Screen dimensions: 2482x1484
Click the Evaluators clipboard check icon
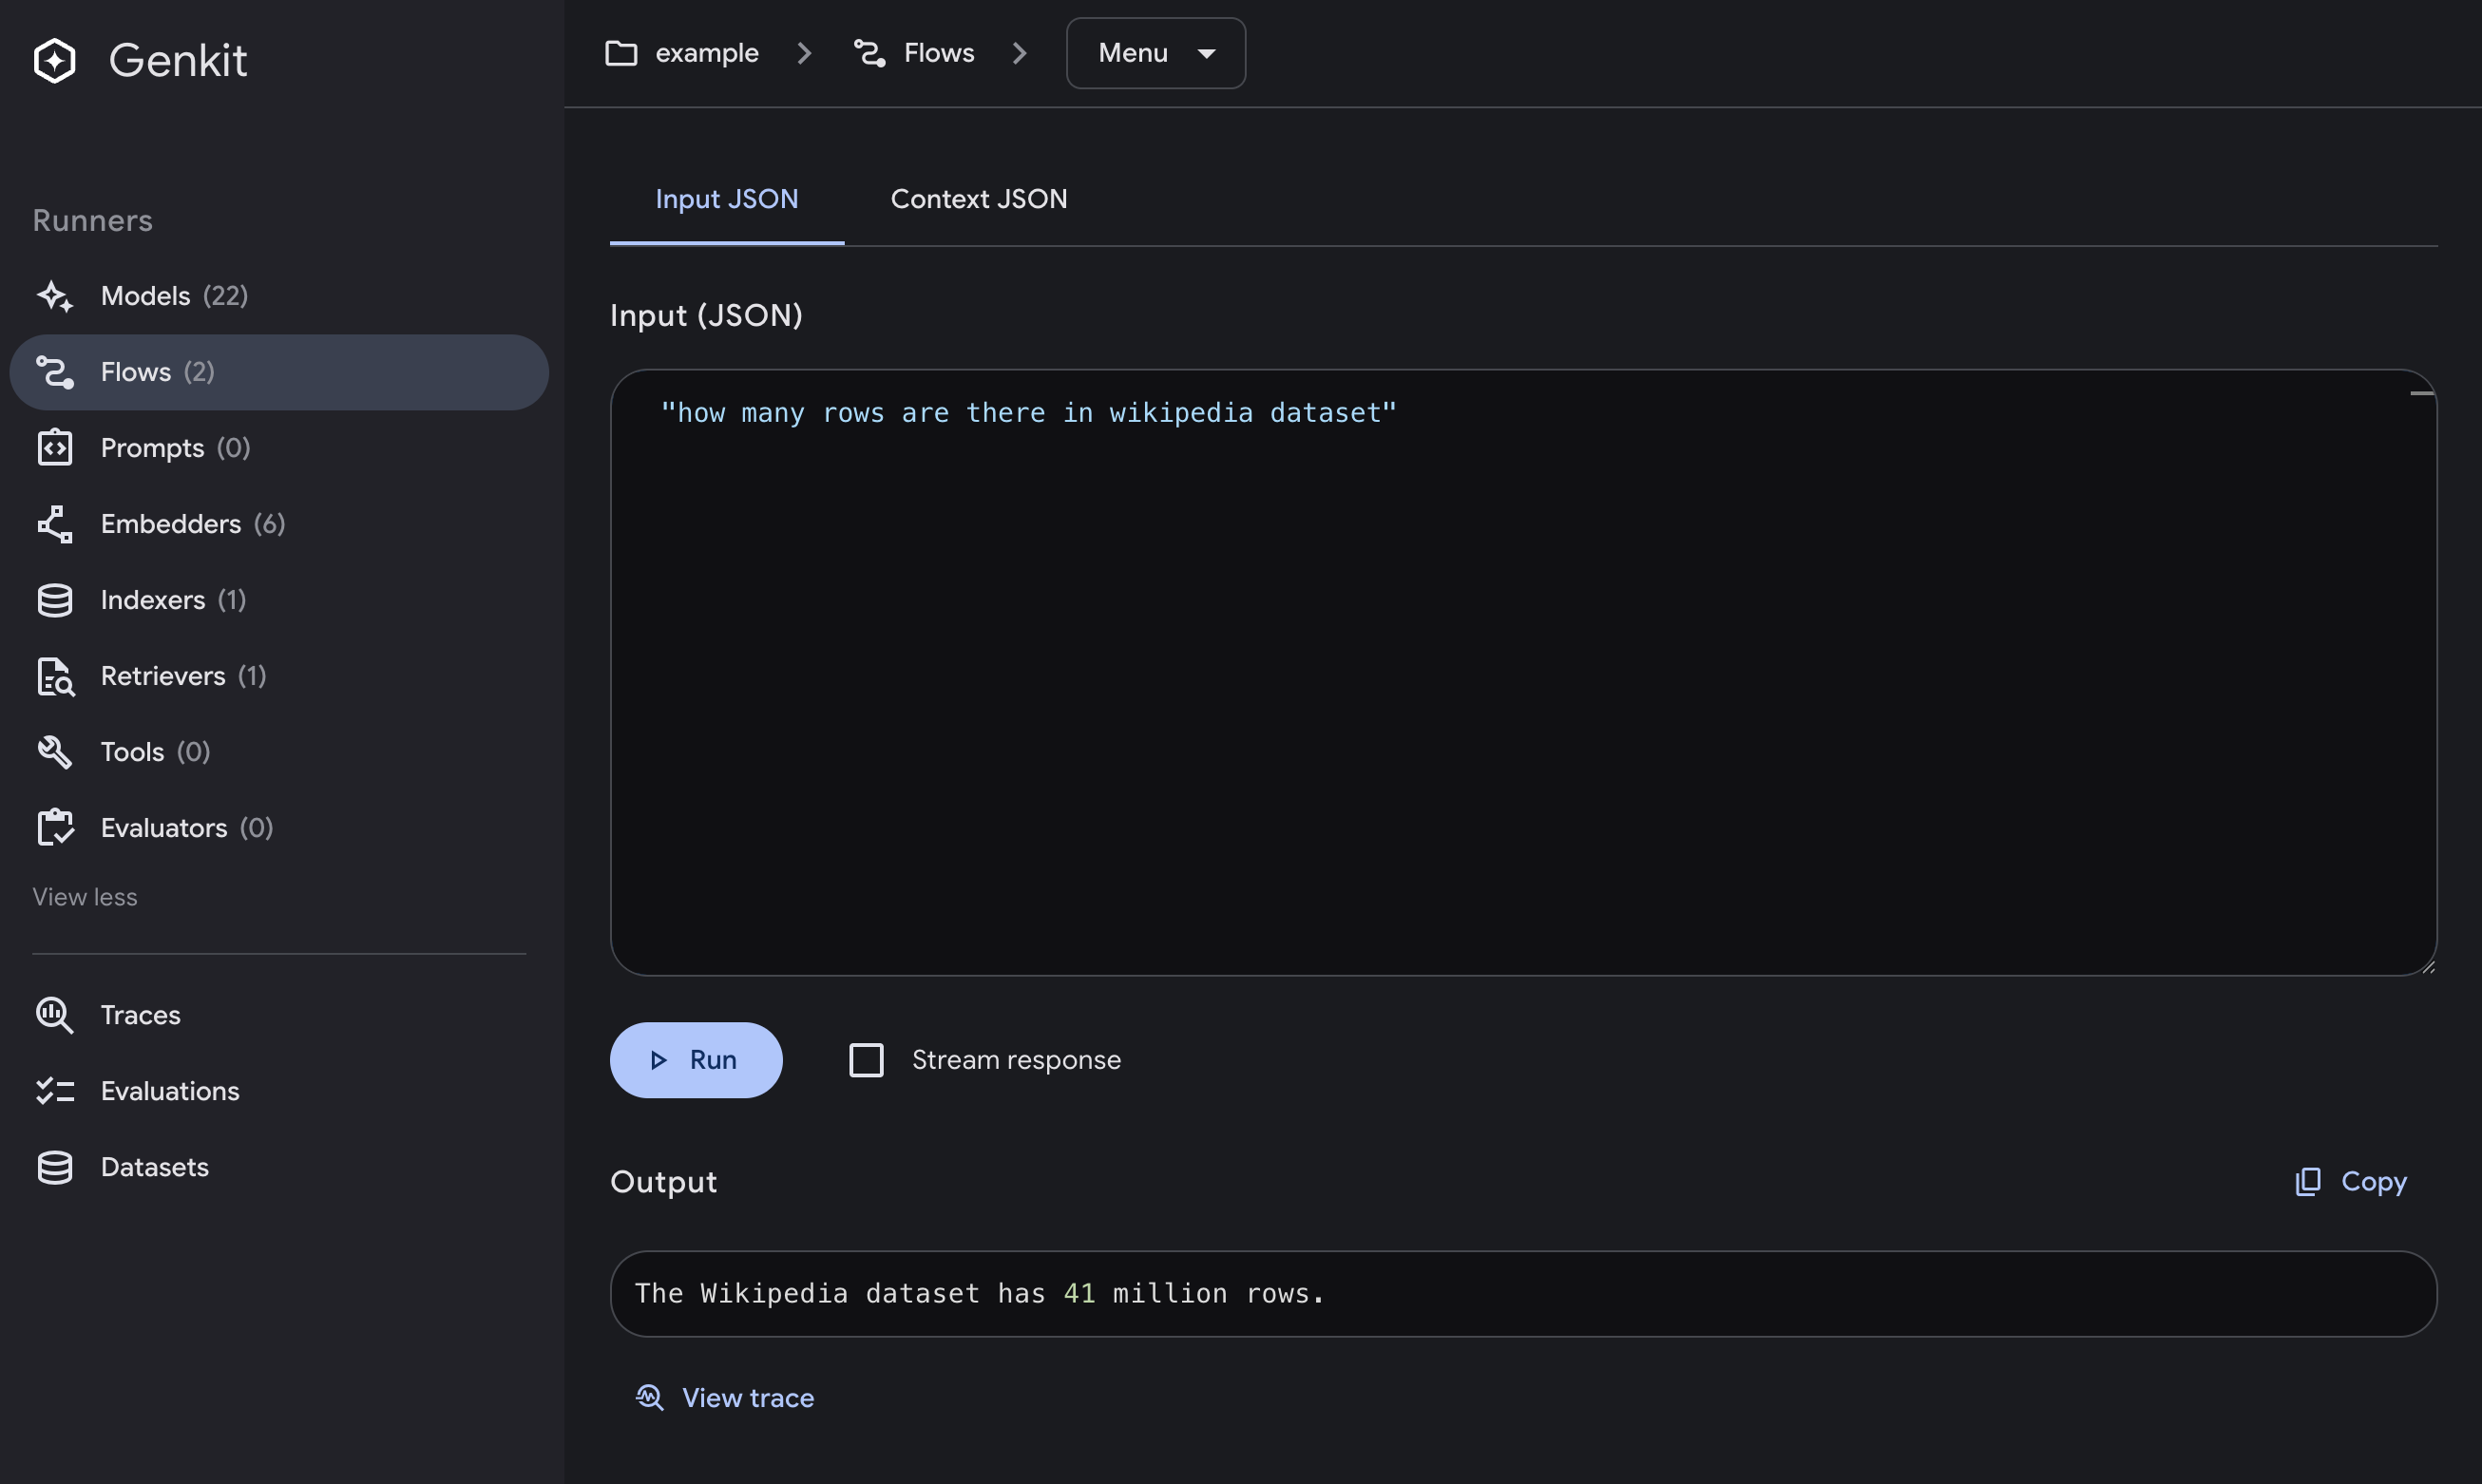pyautogui.click(x=55, y=828)
